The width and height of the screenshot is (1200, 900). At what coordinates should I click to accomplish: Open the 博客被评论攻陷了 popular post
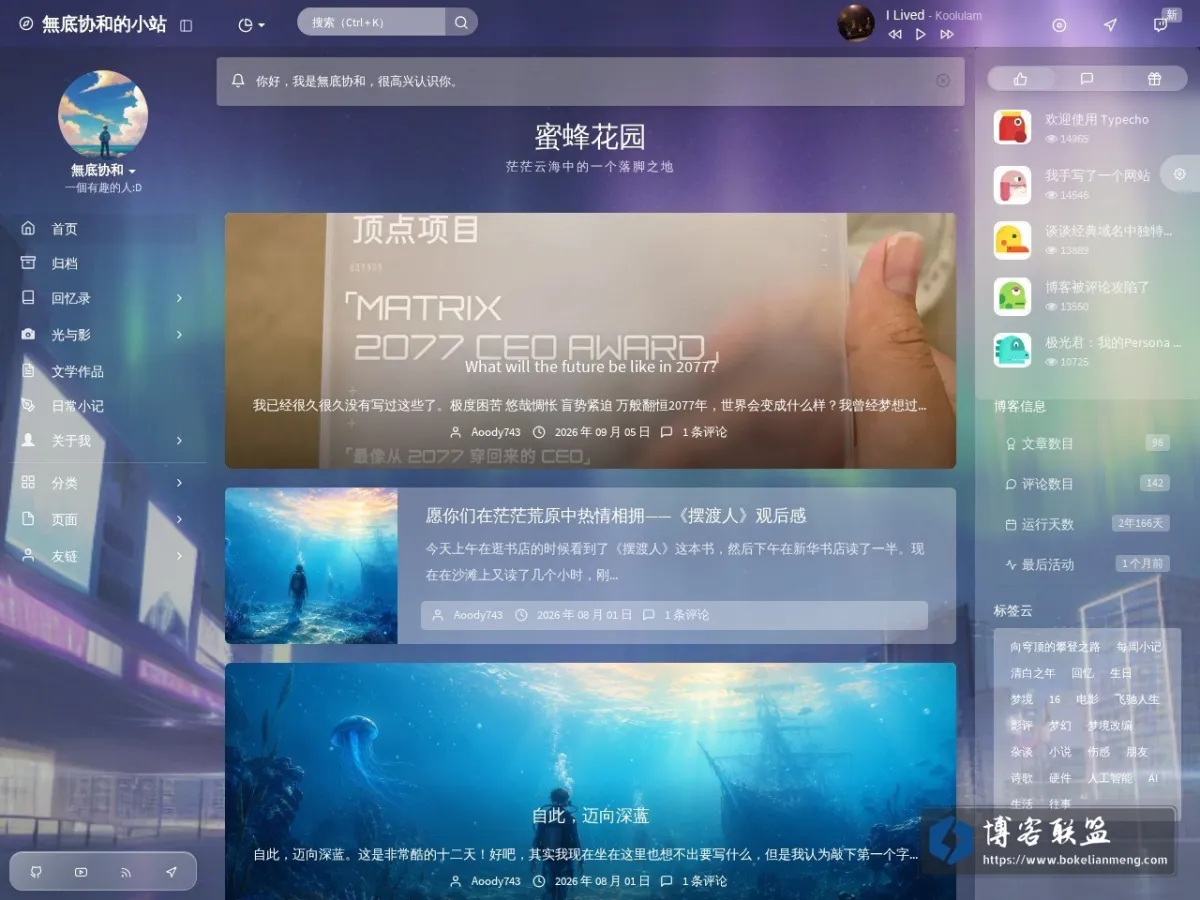(x=1097, y=287)
